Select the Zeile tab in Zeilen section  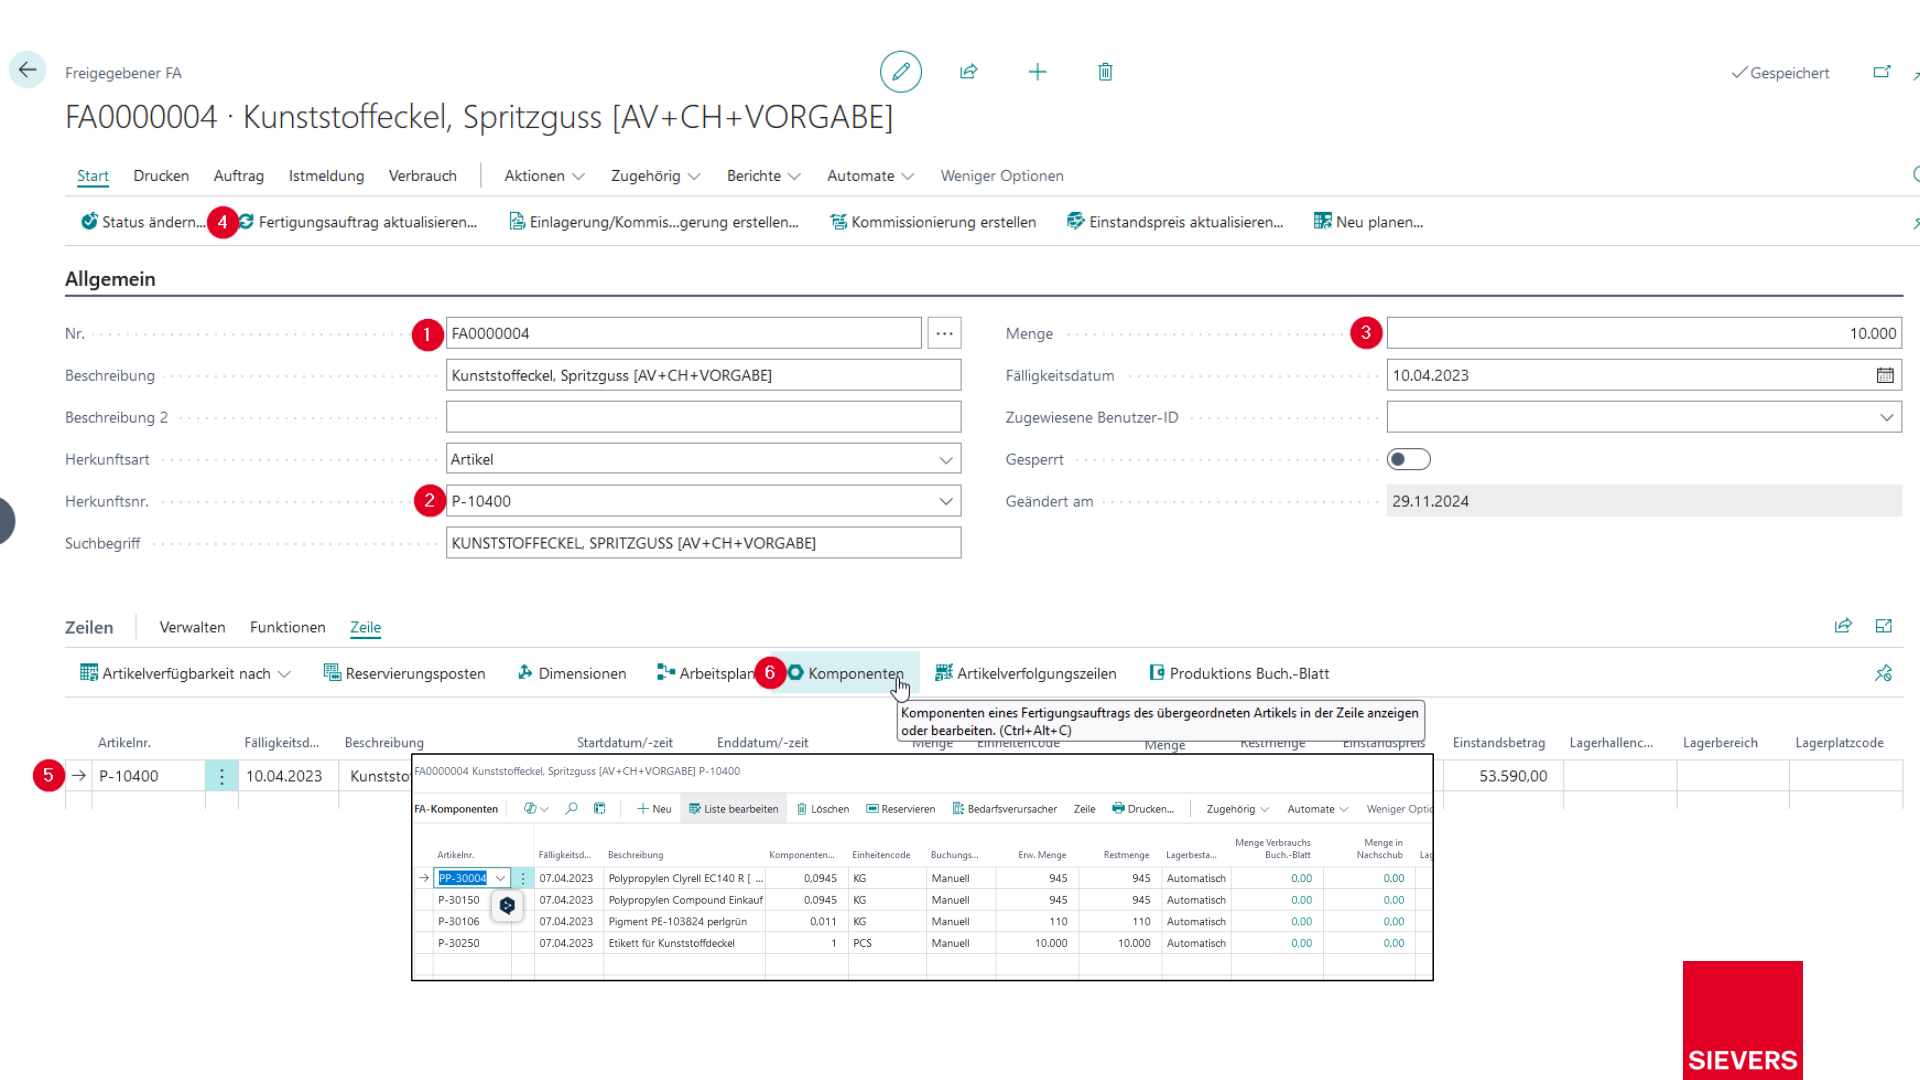click(365, 627)
